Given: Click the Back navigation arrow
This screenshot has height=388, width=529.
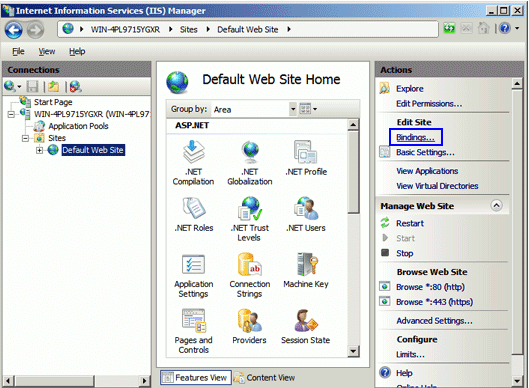Looking at the screenshot, I should tap(14, 30).
